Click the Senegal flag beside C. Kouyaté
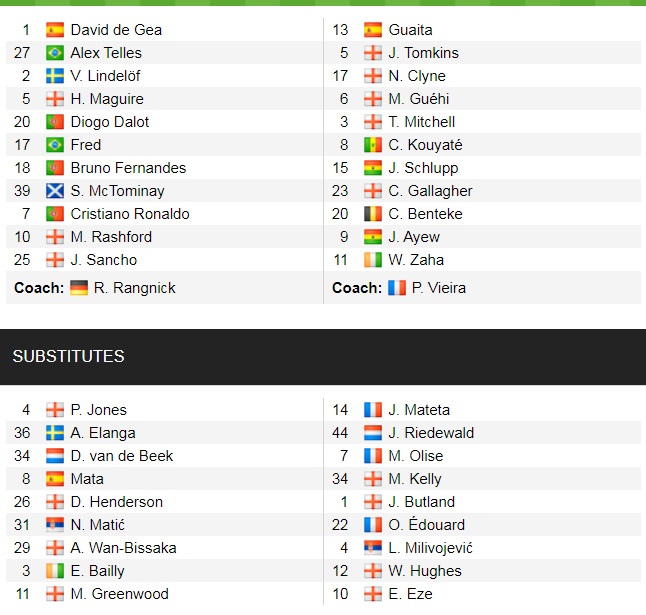 tap(373, 145)
